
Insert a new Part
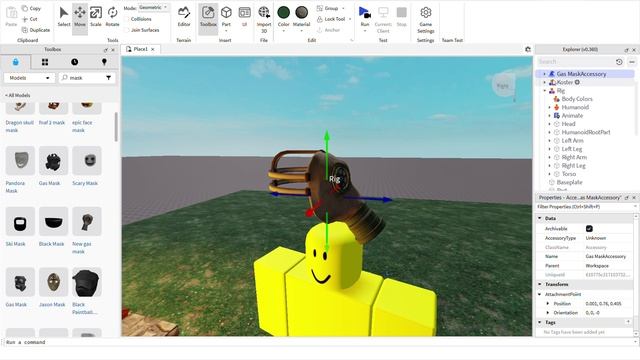pos(226,18)
